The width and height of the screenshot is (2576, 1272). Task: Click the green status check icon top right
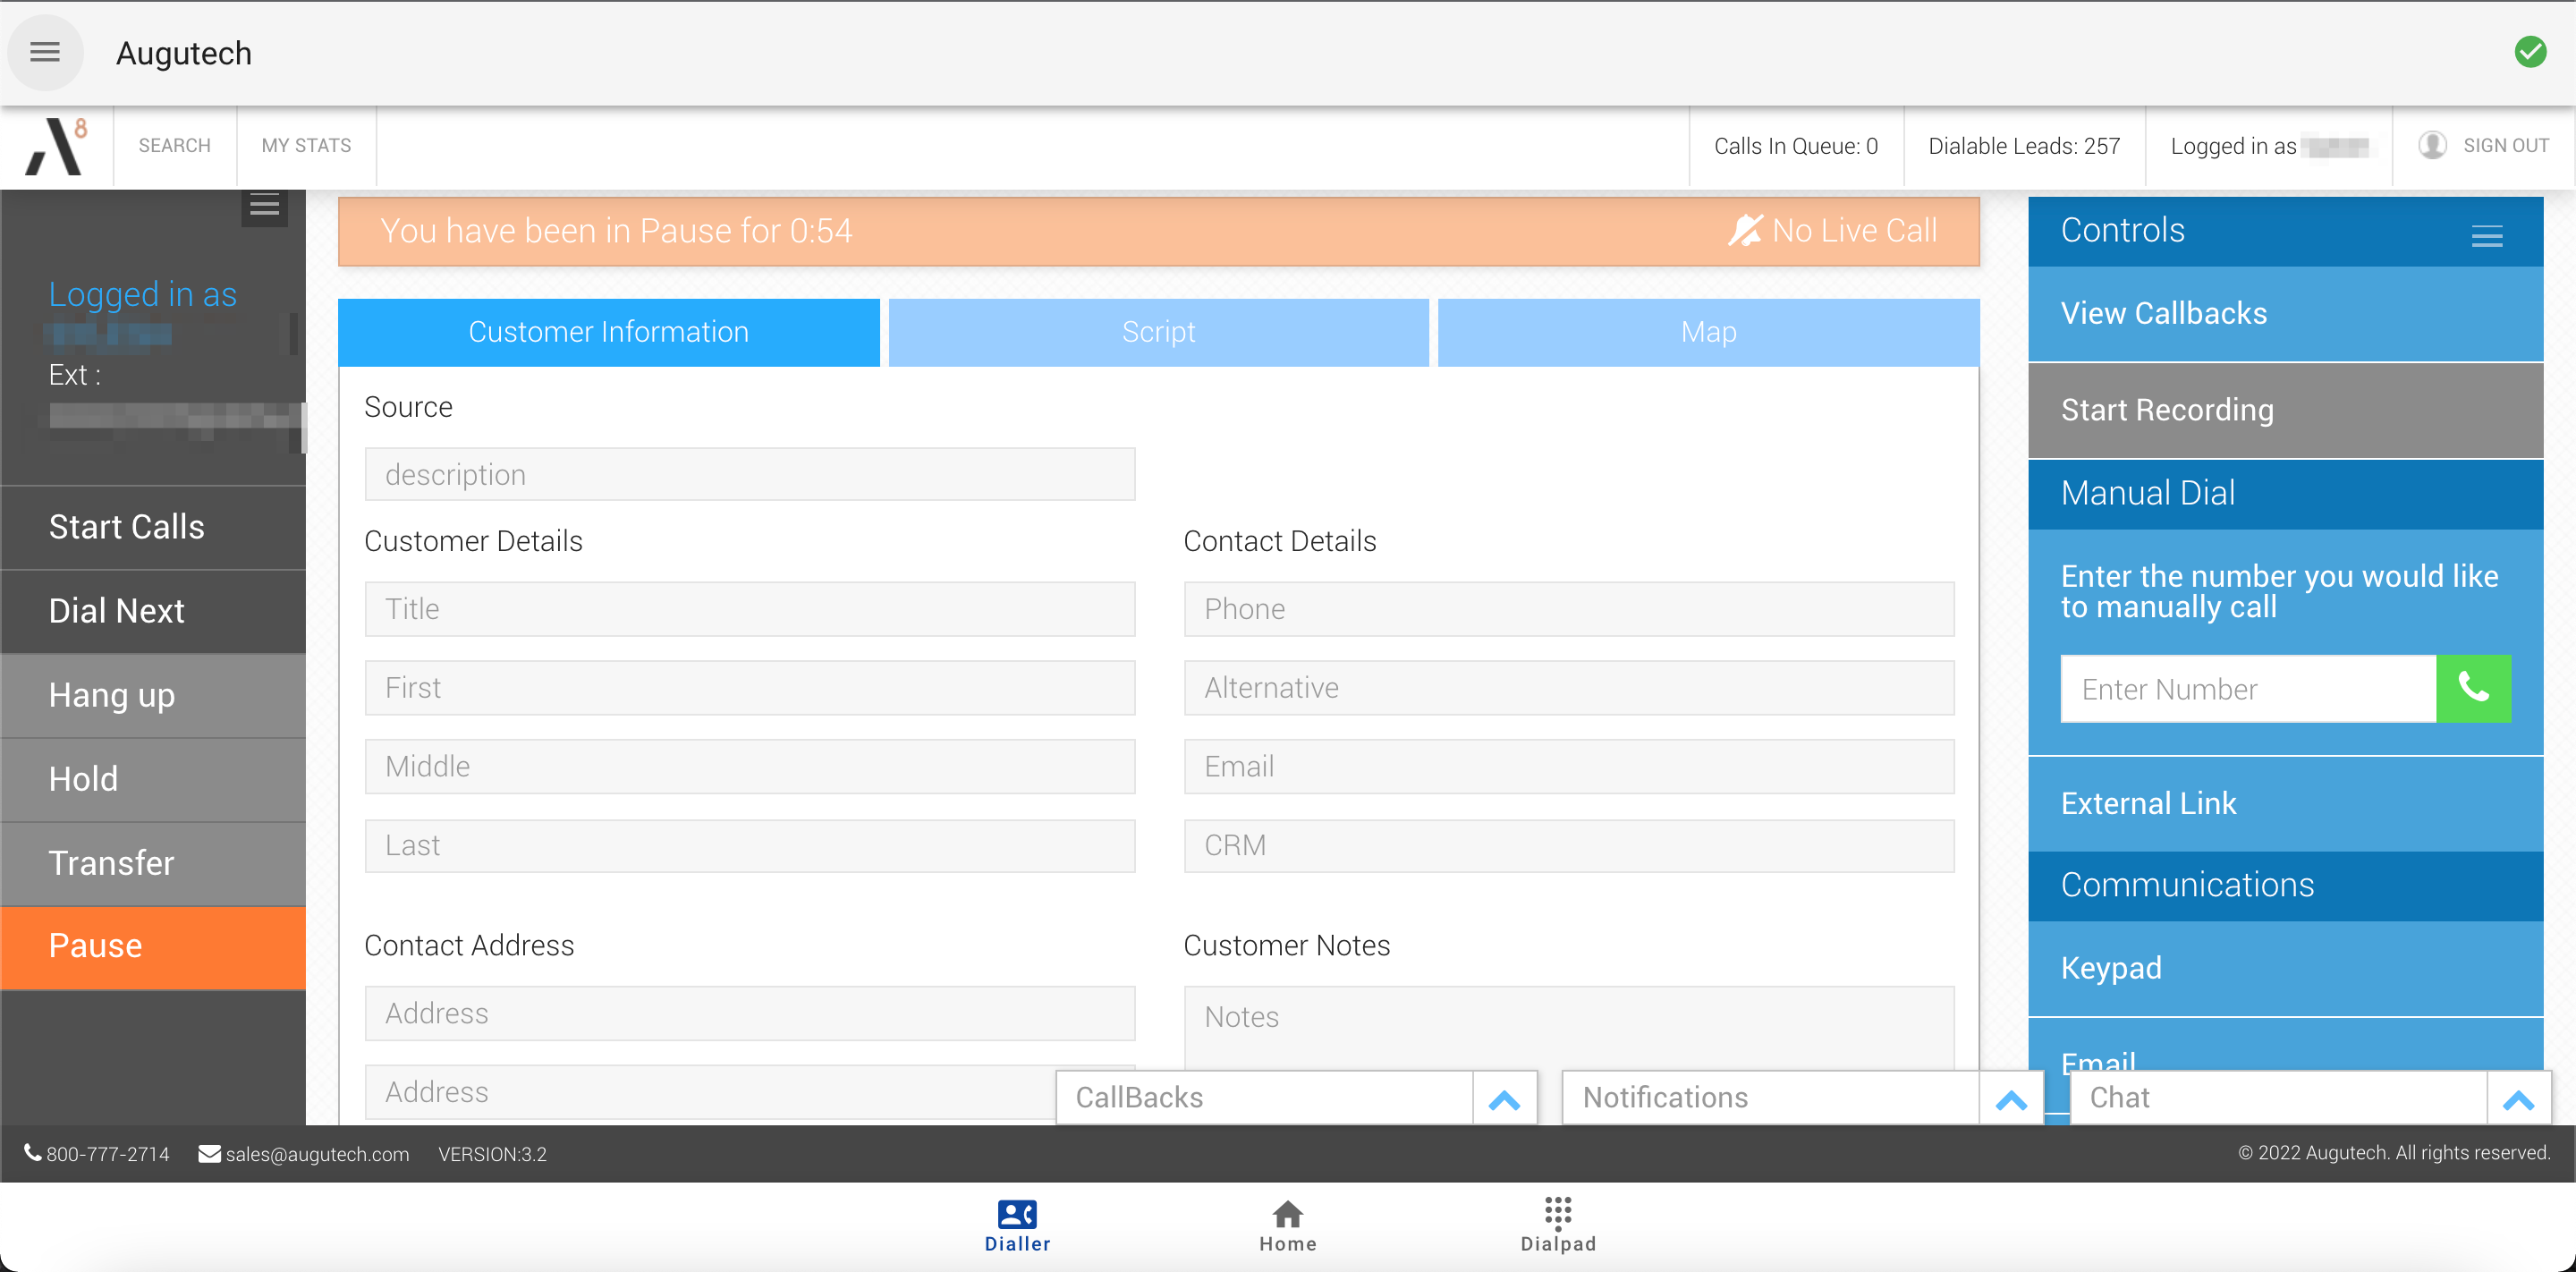[x=2531, y=52]
